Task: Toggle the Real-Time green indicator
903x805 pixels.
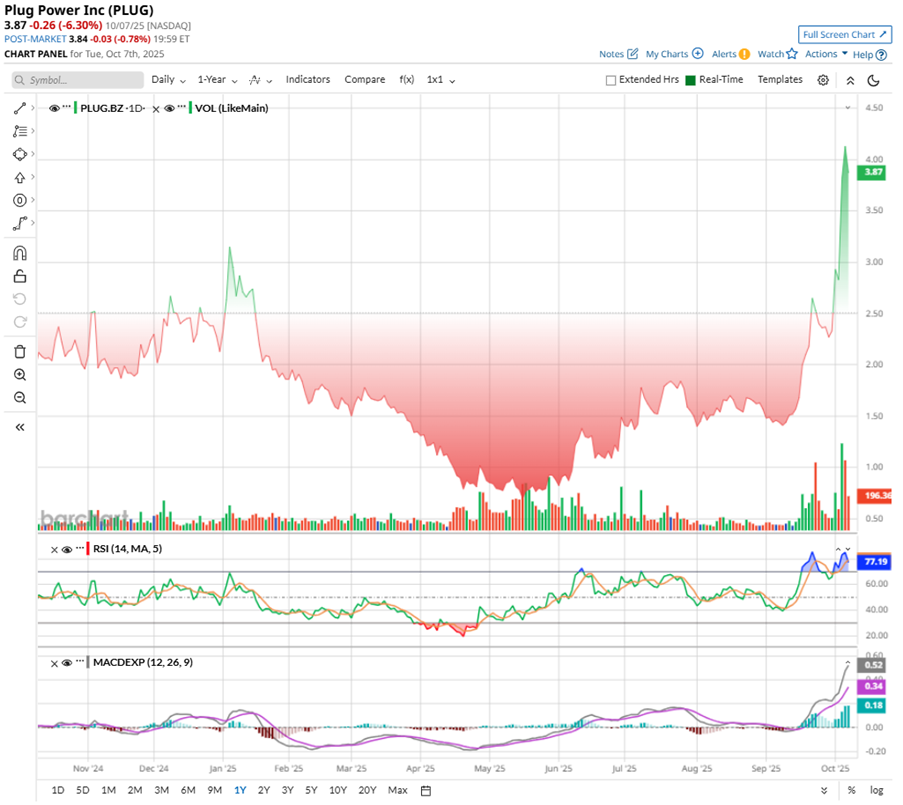Action: point(690,80)
